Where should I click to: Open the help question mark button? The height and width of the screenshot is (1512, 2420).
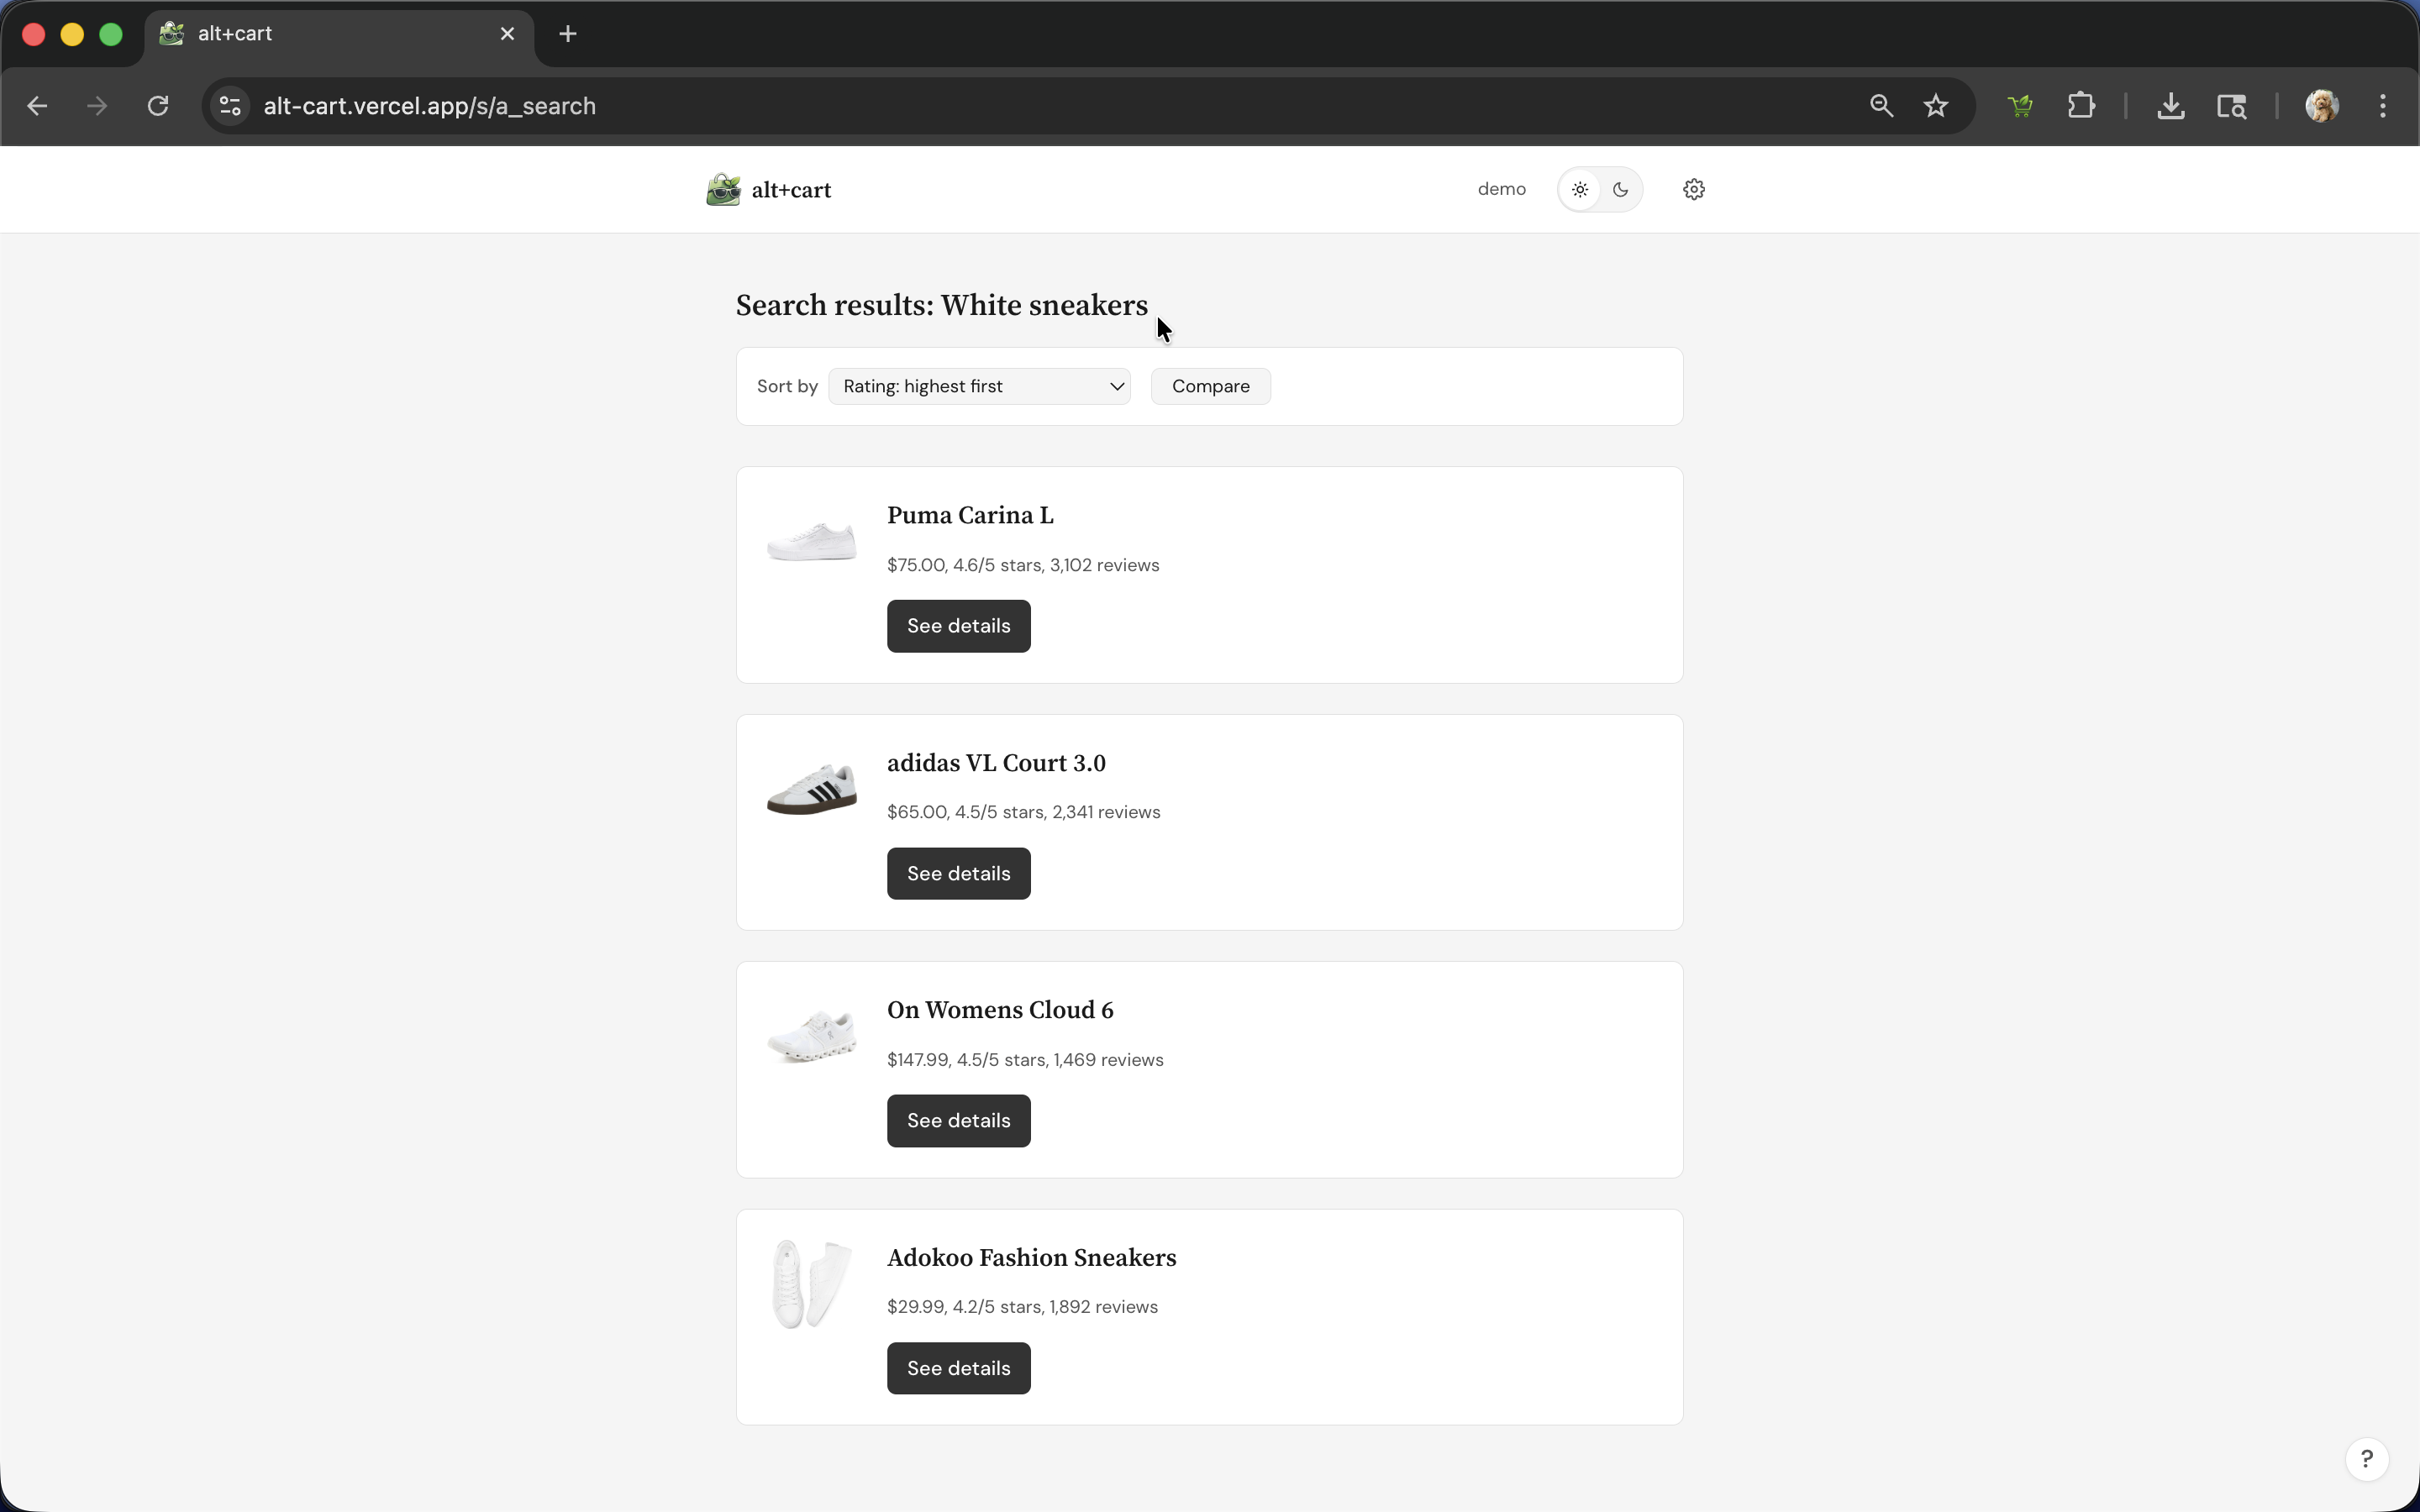(x=2366, y=1458)
